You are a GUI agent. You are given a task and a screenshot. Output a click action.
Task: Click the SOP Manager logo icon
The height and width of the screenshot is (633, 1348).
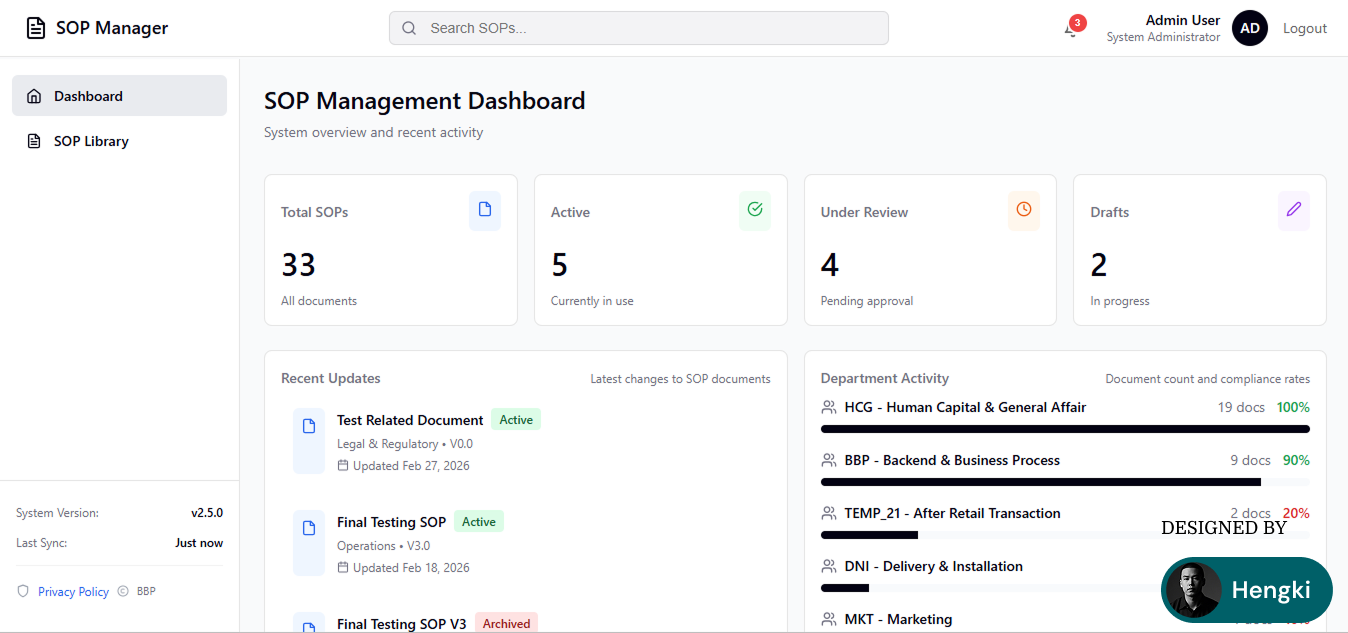[x=36, y=28]
